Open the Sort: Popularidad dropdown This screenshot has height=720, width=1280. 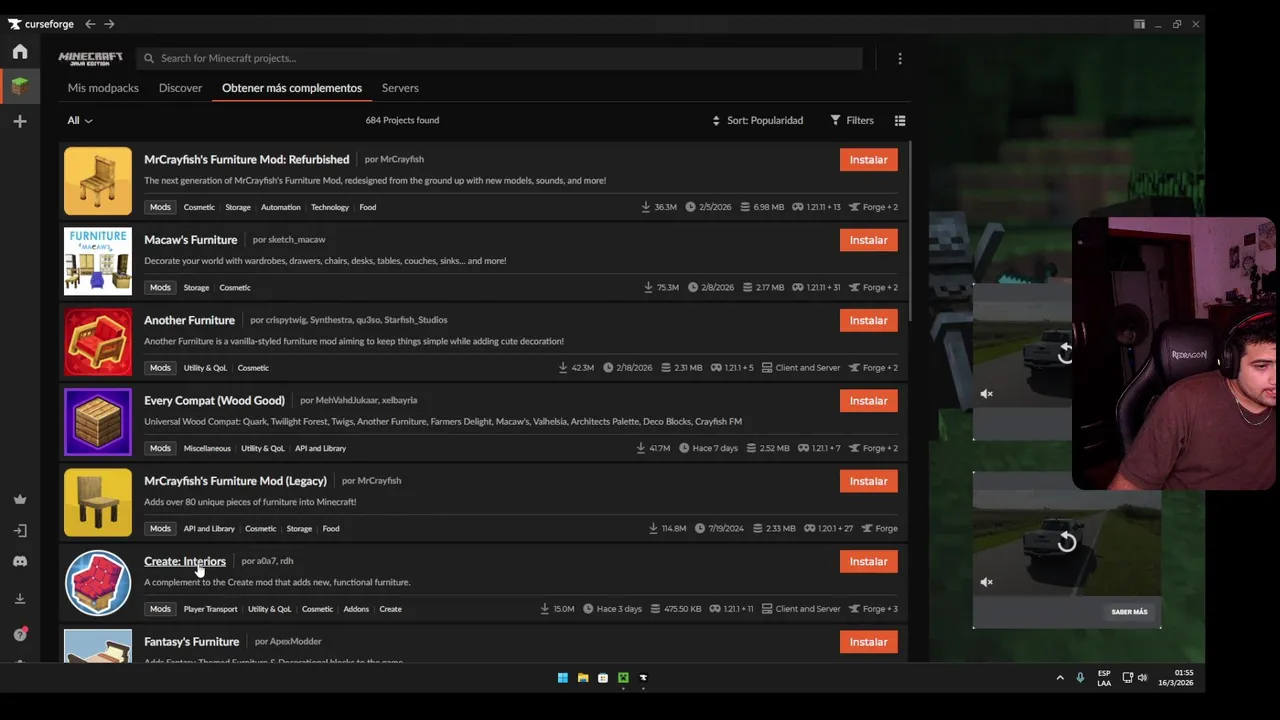[x=757, y=121]
